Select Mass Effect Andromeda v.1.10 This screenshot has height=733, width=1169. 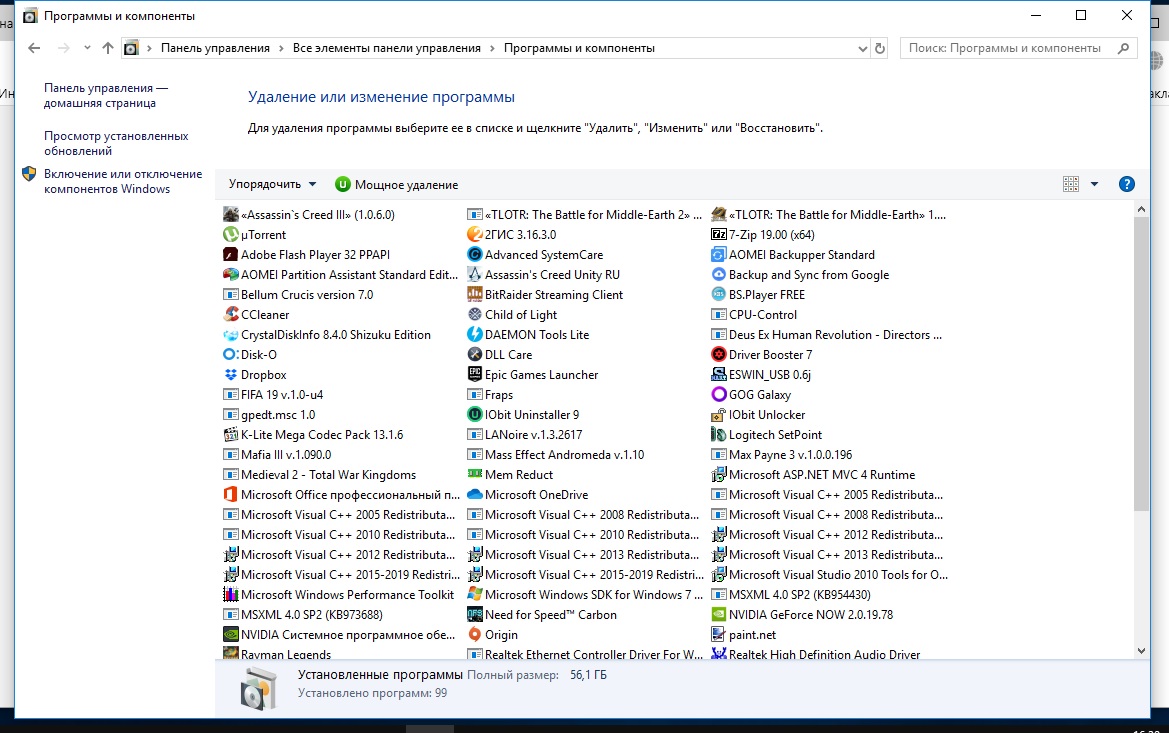click(x=555, y=454)
